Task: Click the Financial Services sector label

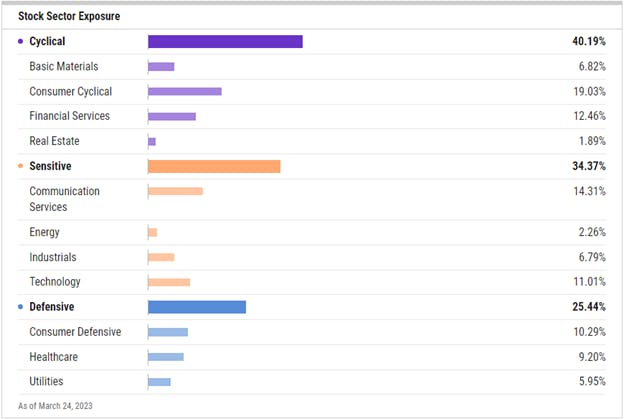Action: point(69,116)
